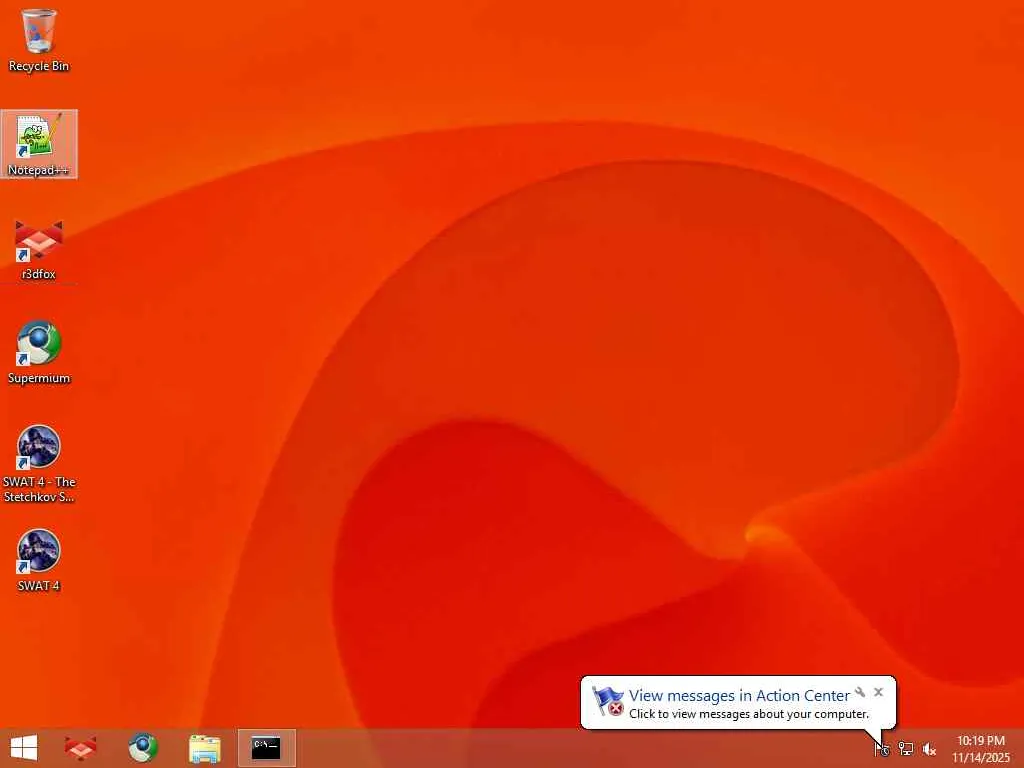Image resolution: width=1024 pixels, height=768 pixels.
Task: Select the Notepad++ desktop shortcut
Action: click(39, 144)
